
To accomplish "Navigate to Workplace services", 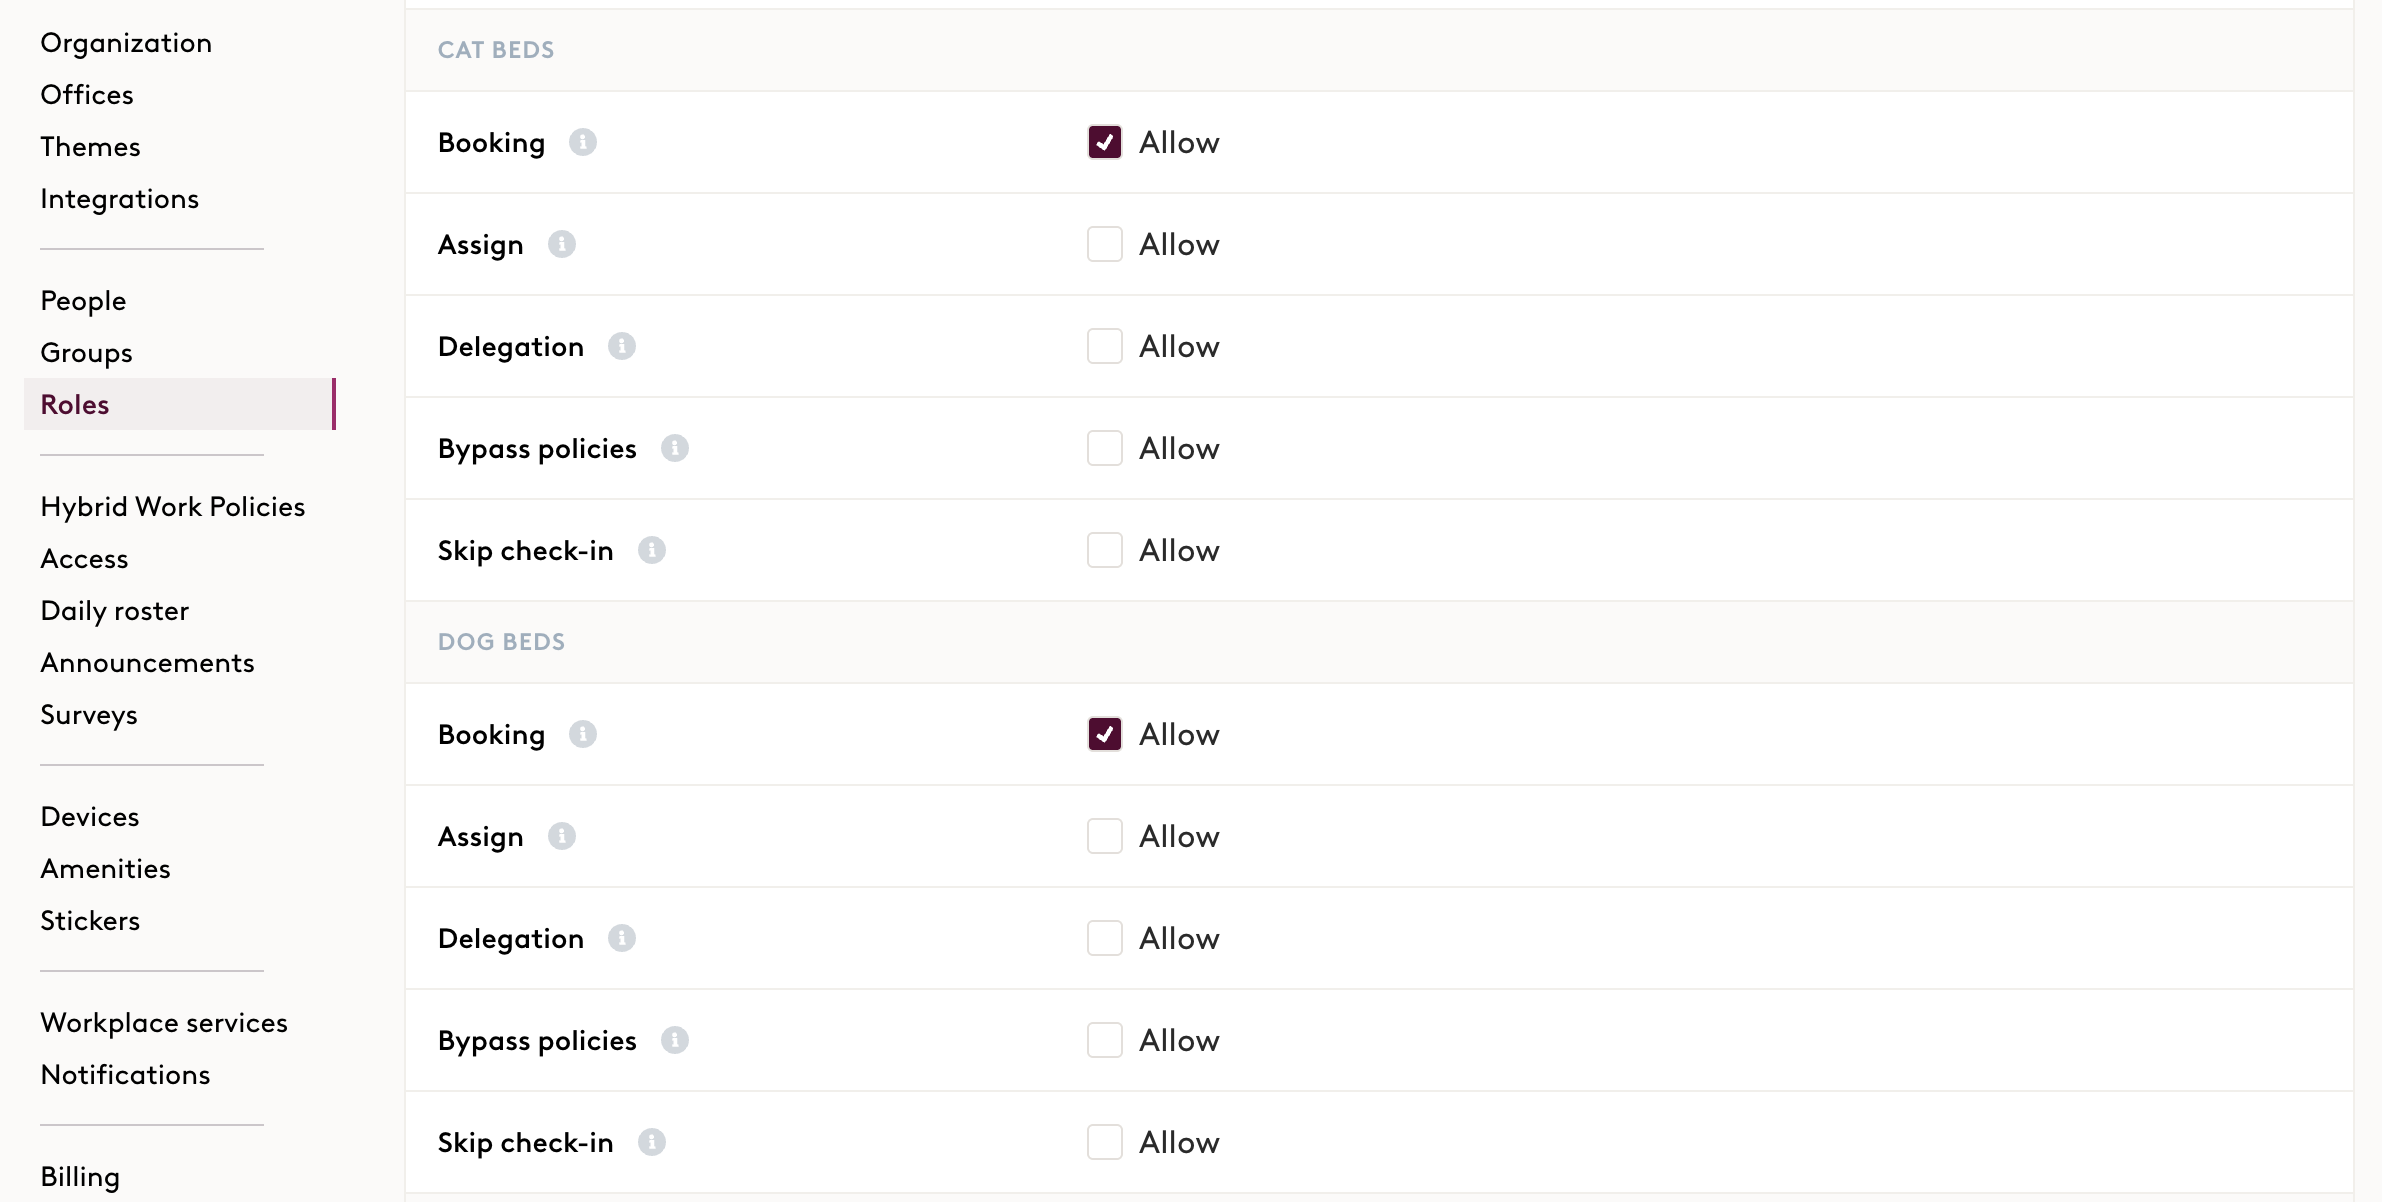I will (164, 1023).
